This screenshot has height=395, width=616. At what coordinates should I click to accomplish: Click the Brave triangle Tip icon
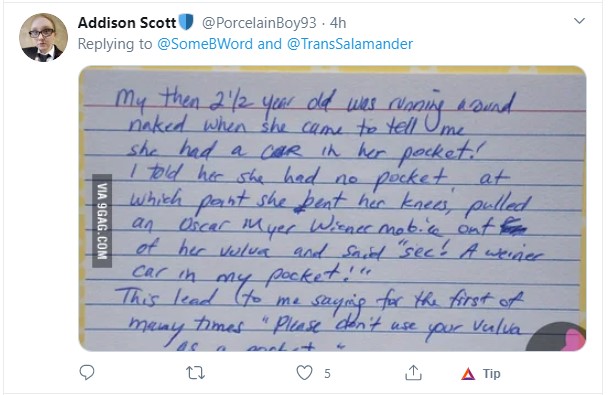(468, 373)
